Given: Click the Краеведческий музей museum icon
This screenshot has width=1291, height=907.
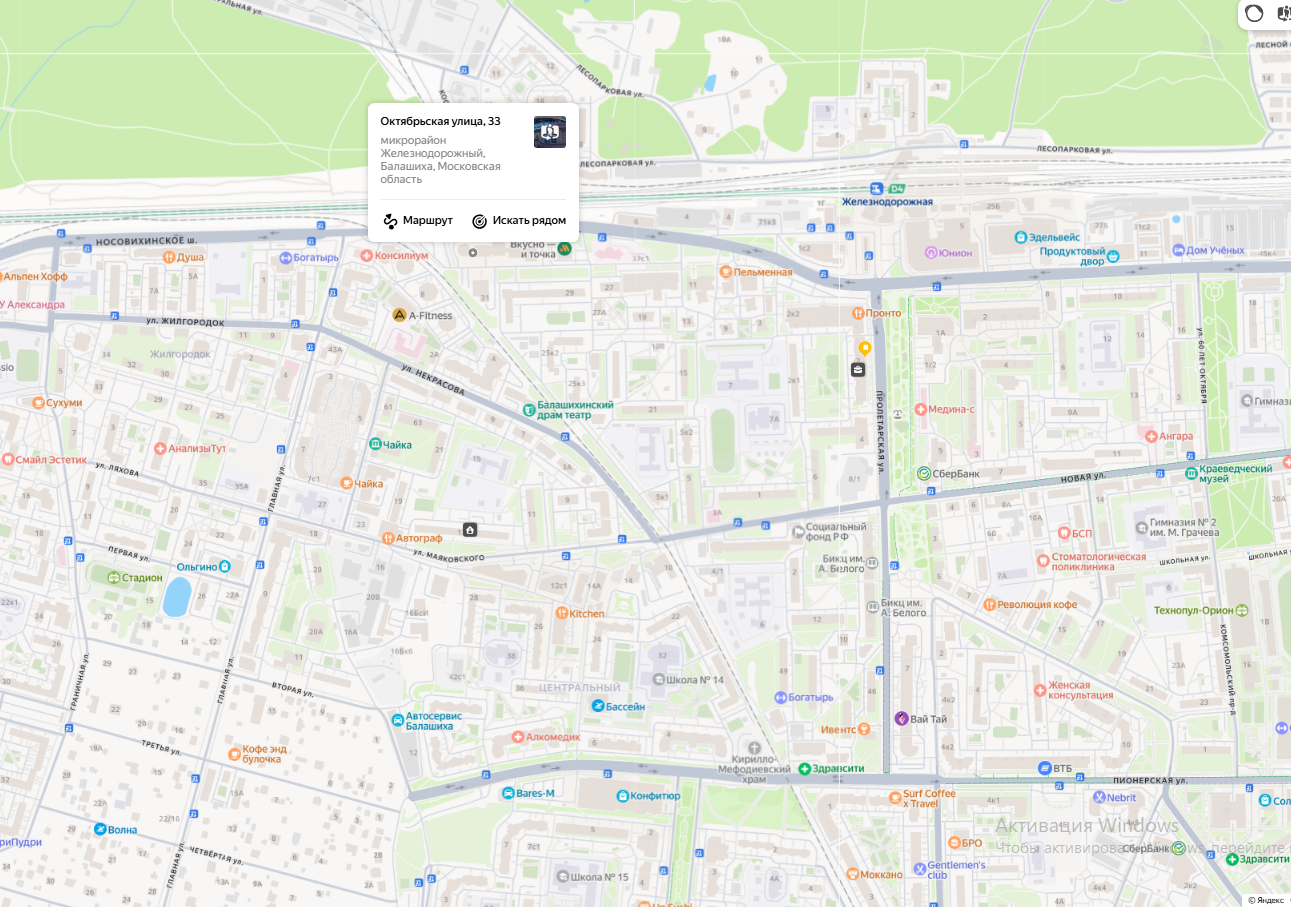Looking at the screenshot, I should 1191,473.
